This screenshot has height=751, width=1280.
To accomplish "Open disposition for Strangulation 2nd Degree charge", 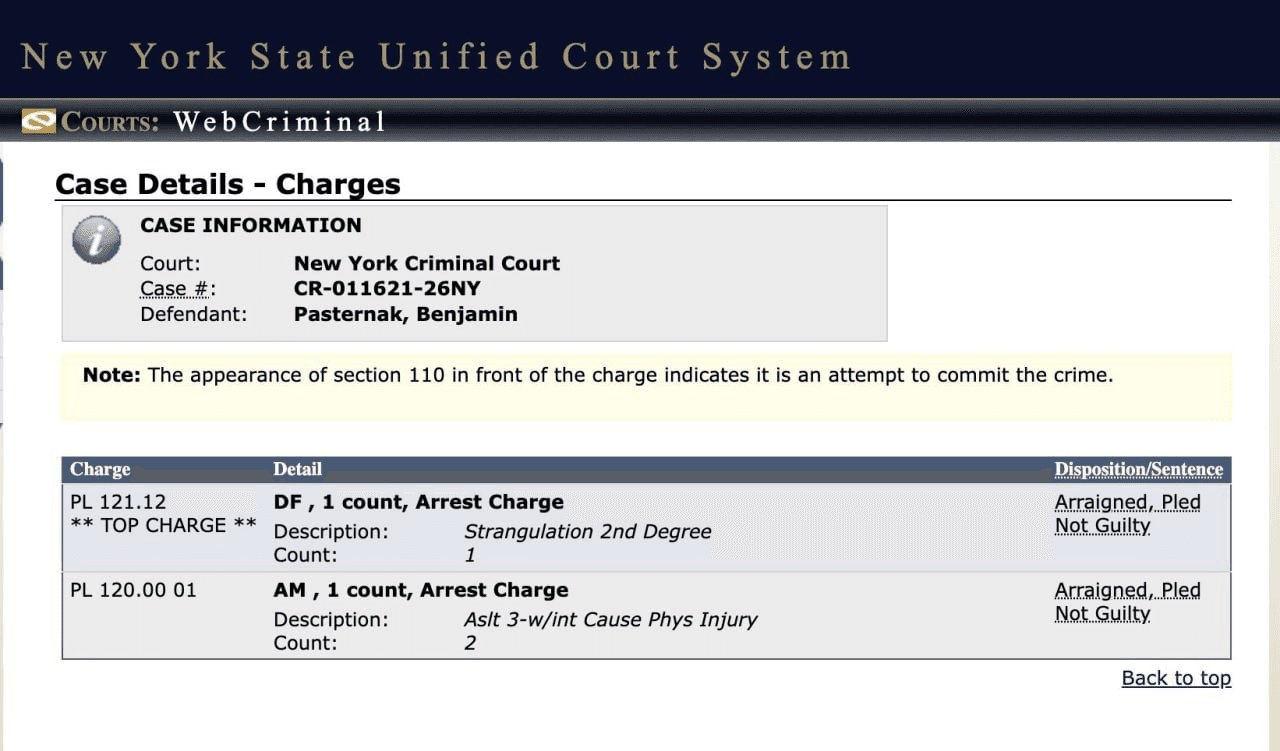I will 1127,514.
